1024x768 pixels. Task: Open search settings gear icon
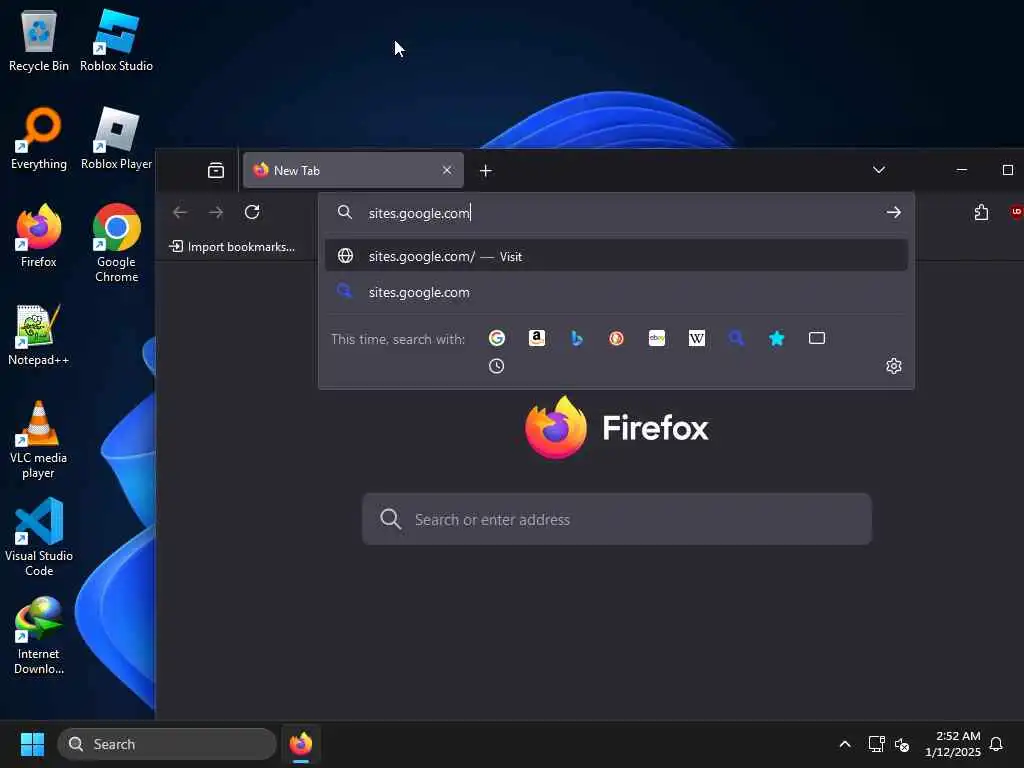coord(894,366)
